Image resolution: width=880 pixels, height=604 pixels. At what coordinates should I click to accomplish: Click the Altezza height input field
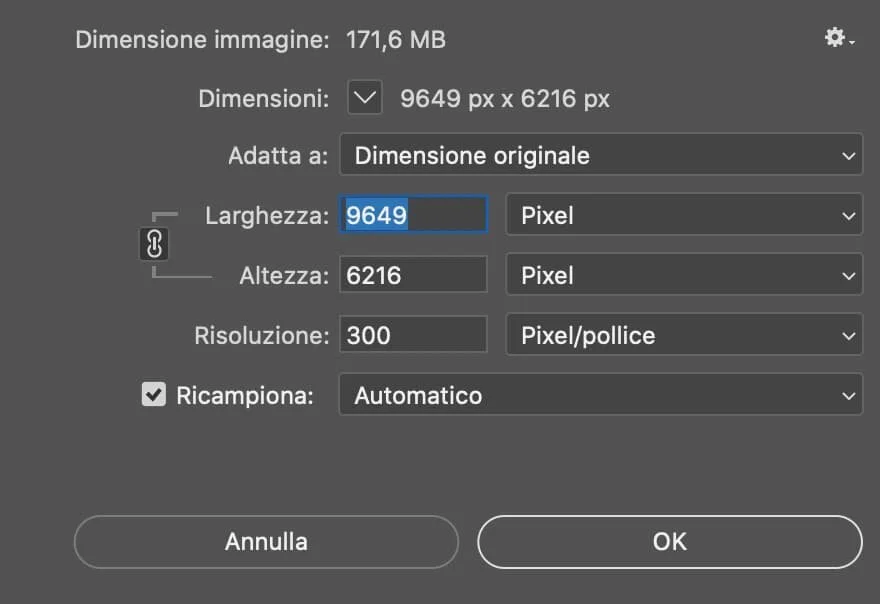[414, 274]
